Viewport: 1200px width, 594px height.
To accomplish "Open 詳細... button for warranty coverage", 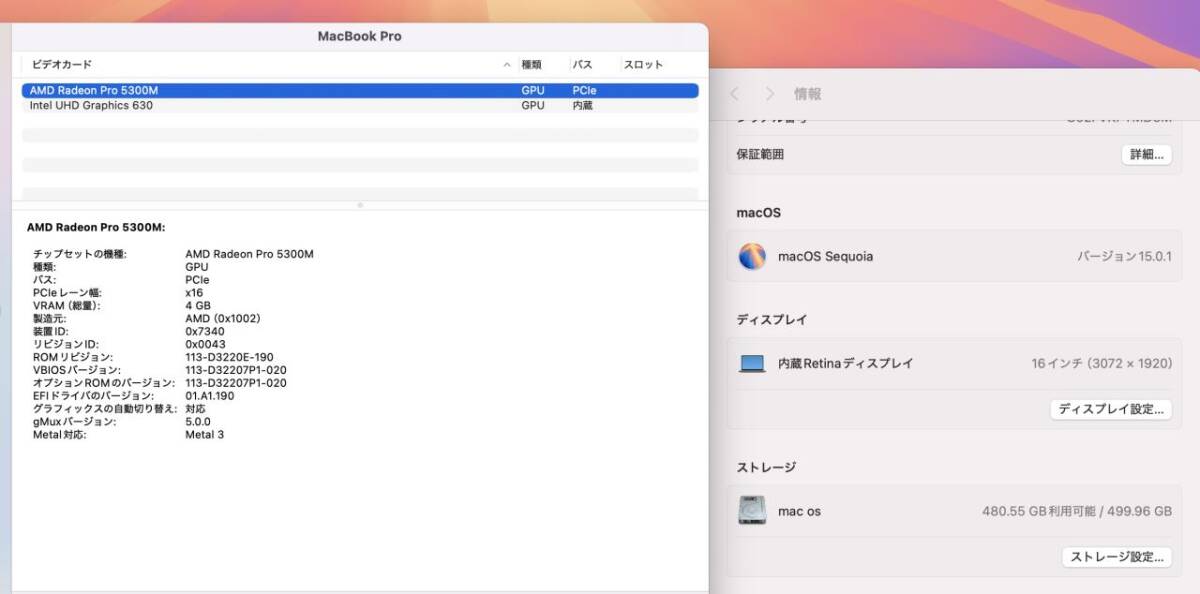I will 1146,155.
